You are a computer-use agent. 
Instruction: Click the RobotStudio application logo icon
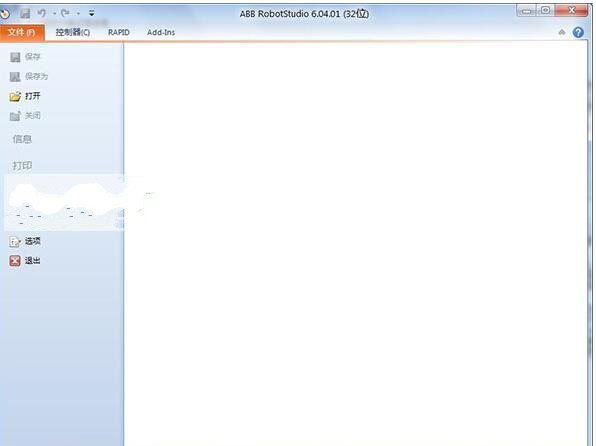coord(5,14)
